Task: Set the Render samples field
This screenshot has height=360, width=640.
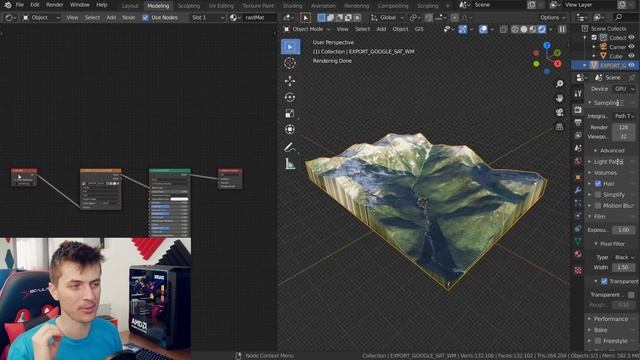Action: click(623, 127)
